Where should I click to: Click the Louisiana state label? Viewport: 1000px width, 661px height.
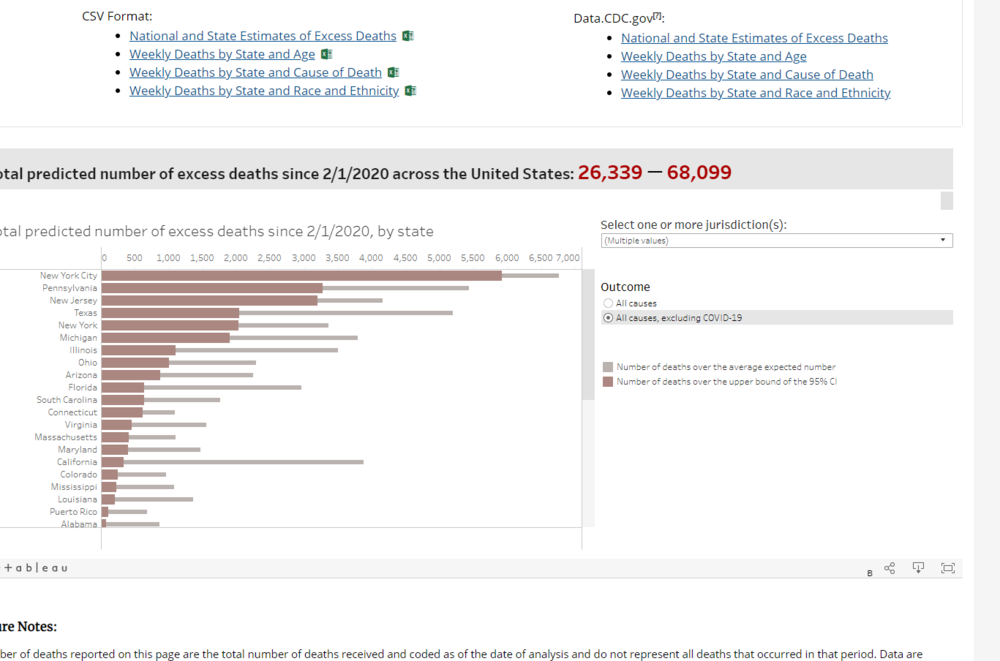coord(78,500)
